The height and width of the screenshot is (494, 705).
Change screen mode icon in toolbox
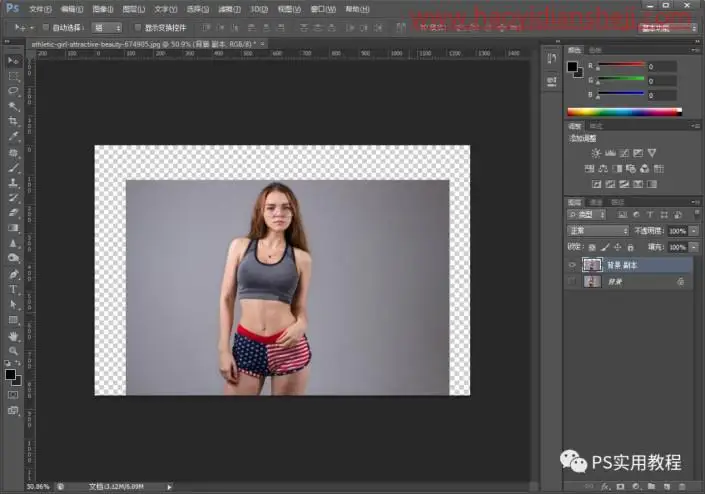[x=13, y=410]
